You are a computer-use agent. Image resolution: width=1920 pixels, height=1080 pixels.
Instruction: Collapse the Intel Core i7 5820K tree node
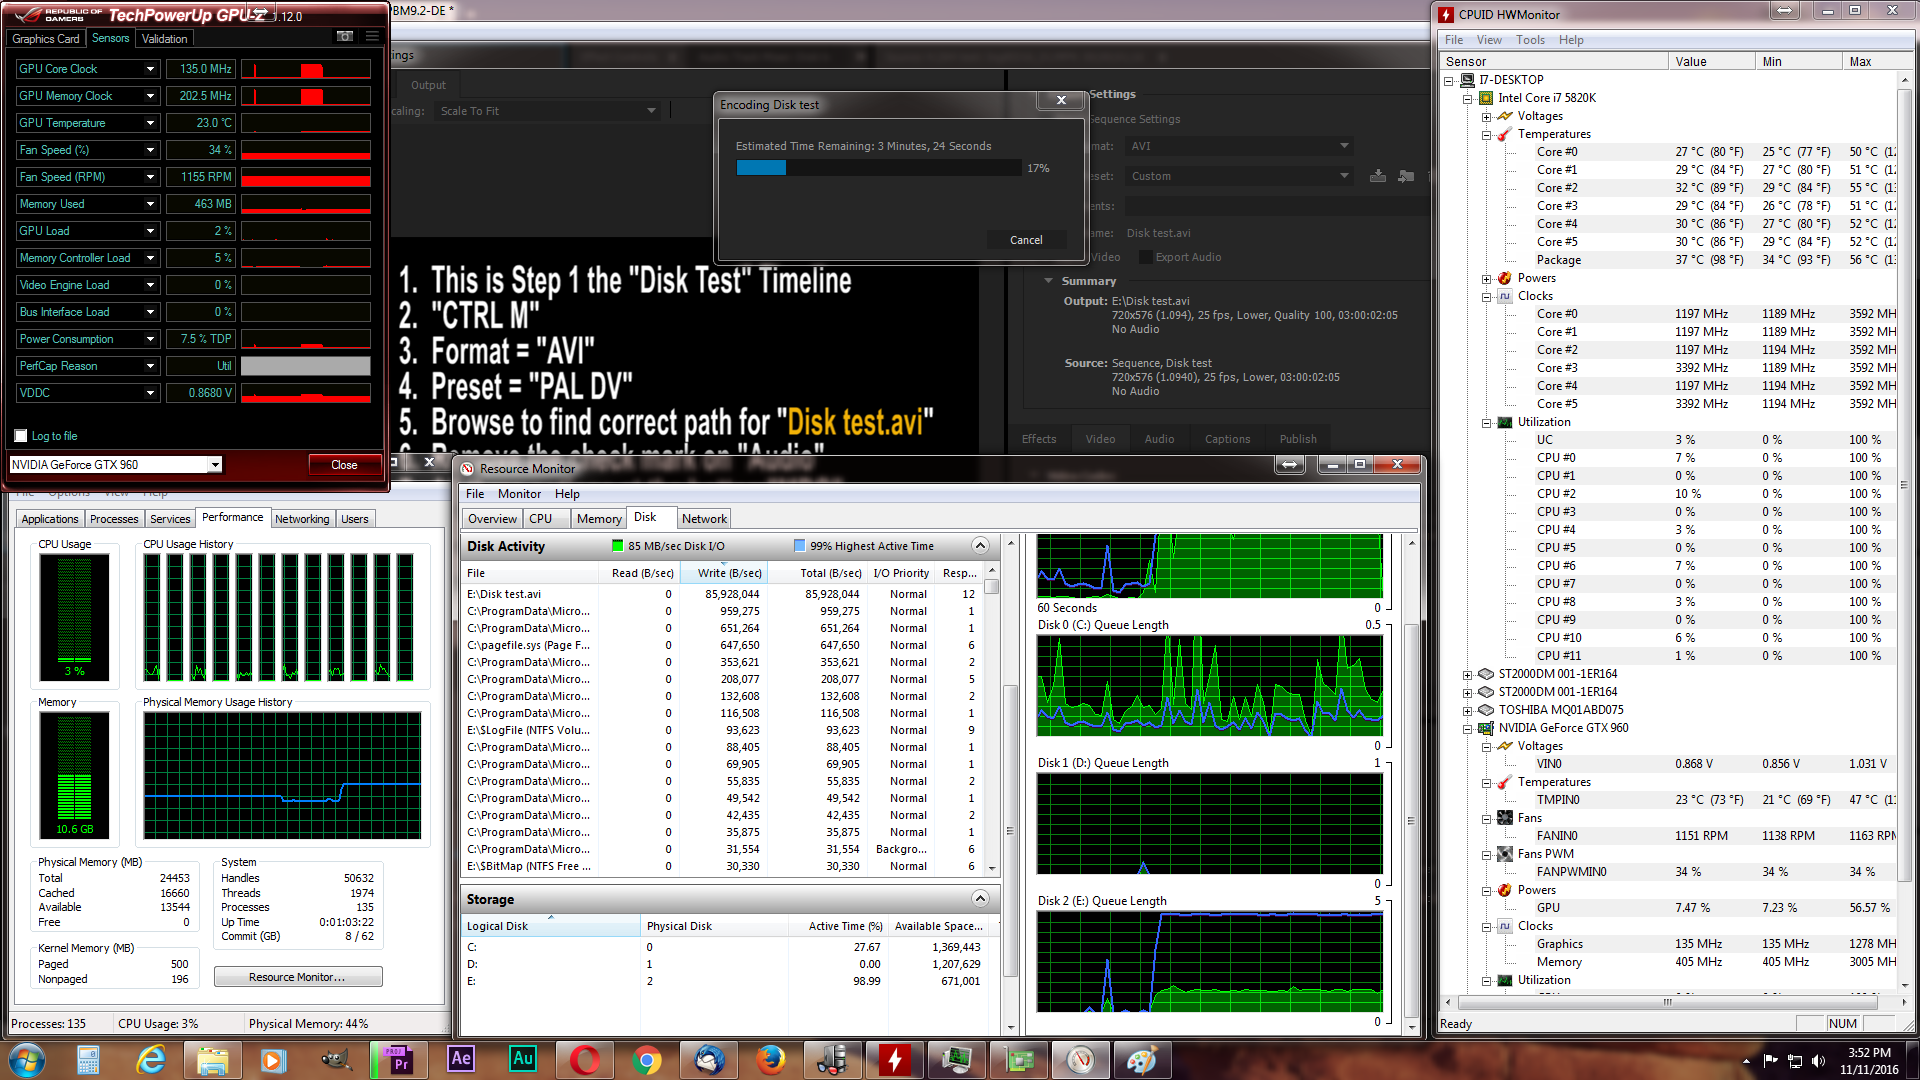point(1467,99)
